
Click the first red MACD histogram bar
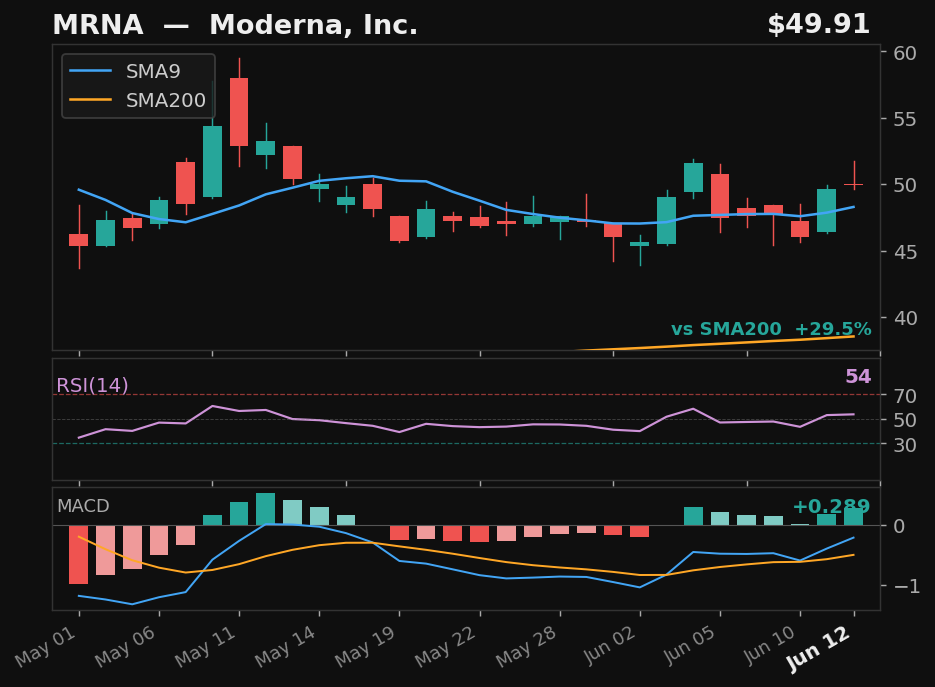pyautogui.click(x=79, y=555)
